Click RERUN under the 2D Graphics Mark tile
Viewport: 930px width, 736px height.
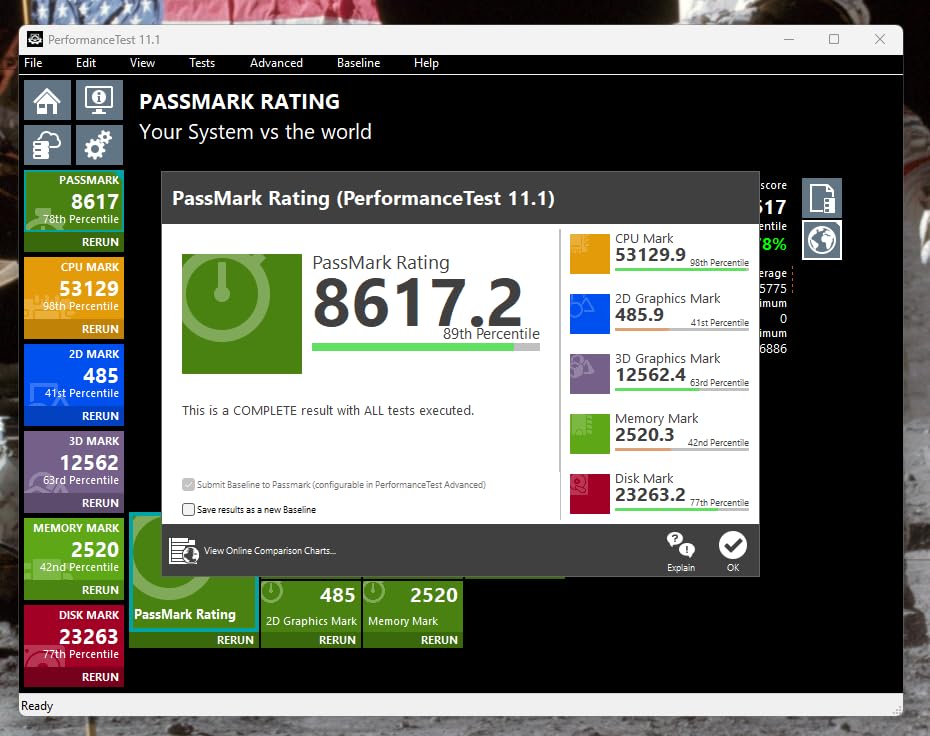coord(337,641)
